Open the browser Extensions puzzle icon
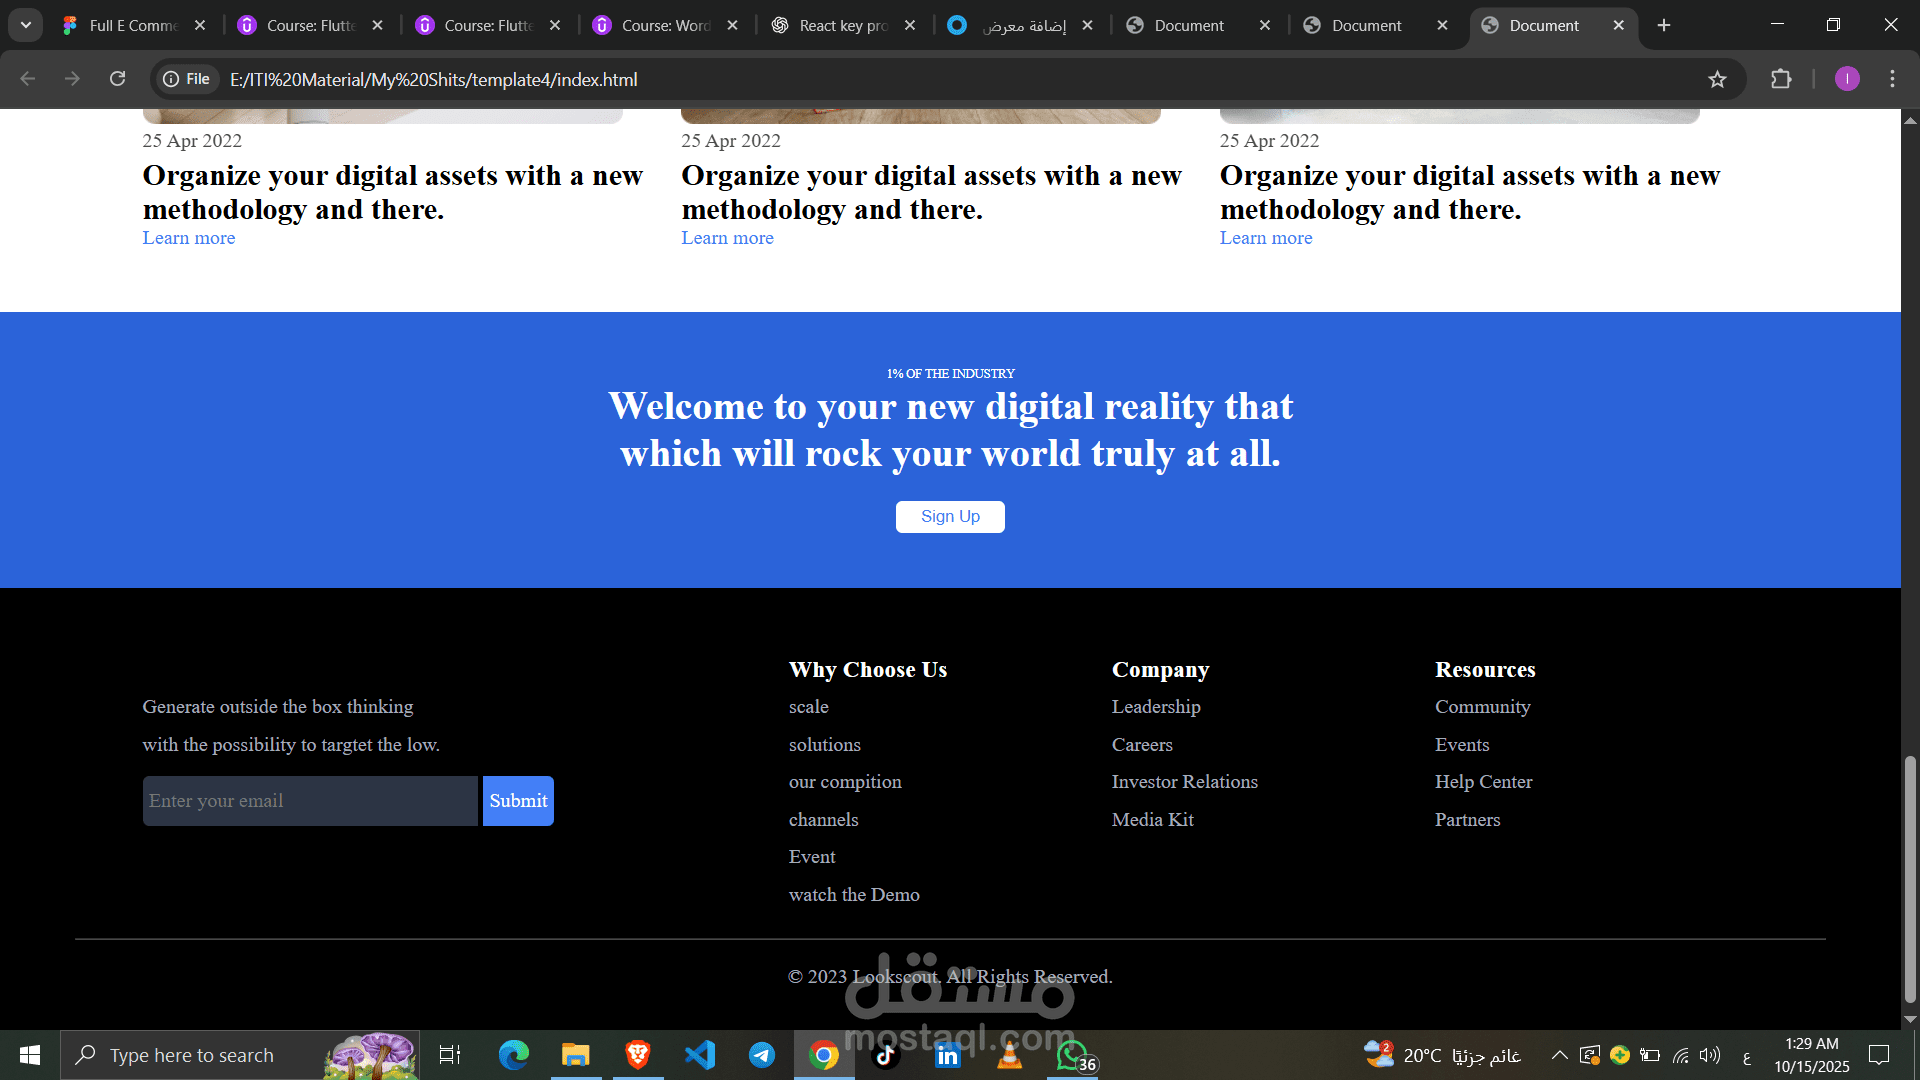Viewport: 1920px width, 1080px height. pos(1781,79)
